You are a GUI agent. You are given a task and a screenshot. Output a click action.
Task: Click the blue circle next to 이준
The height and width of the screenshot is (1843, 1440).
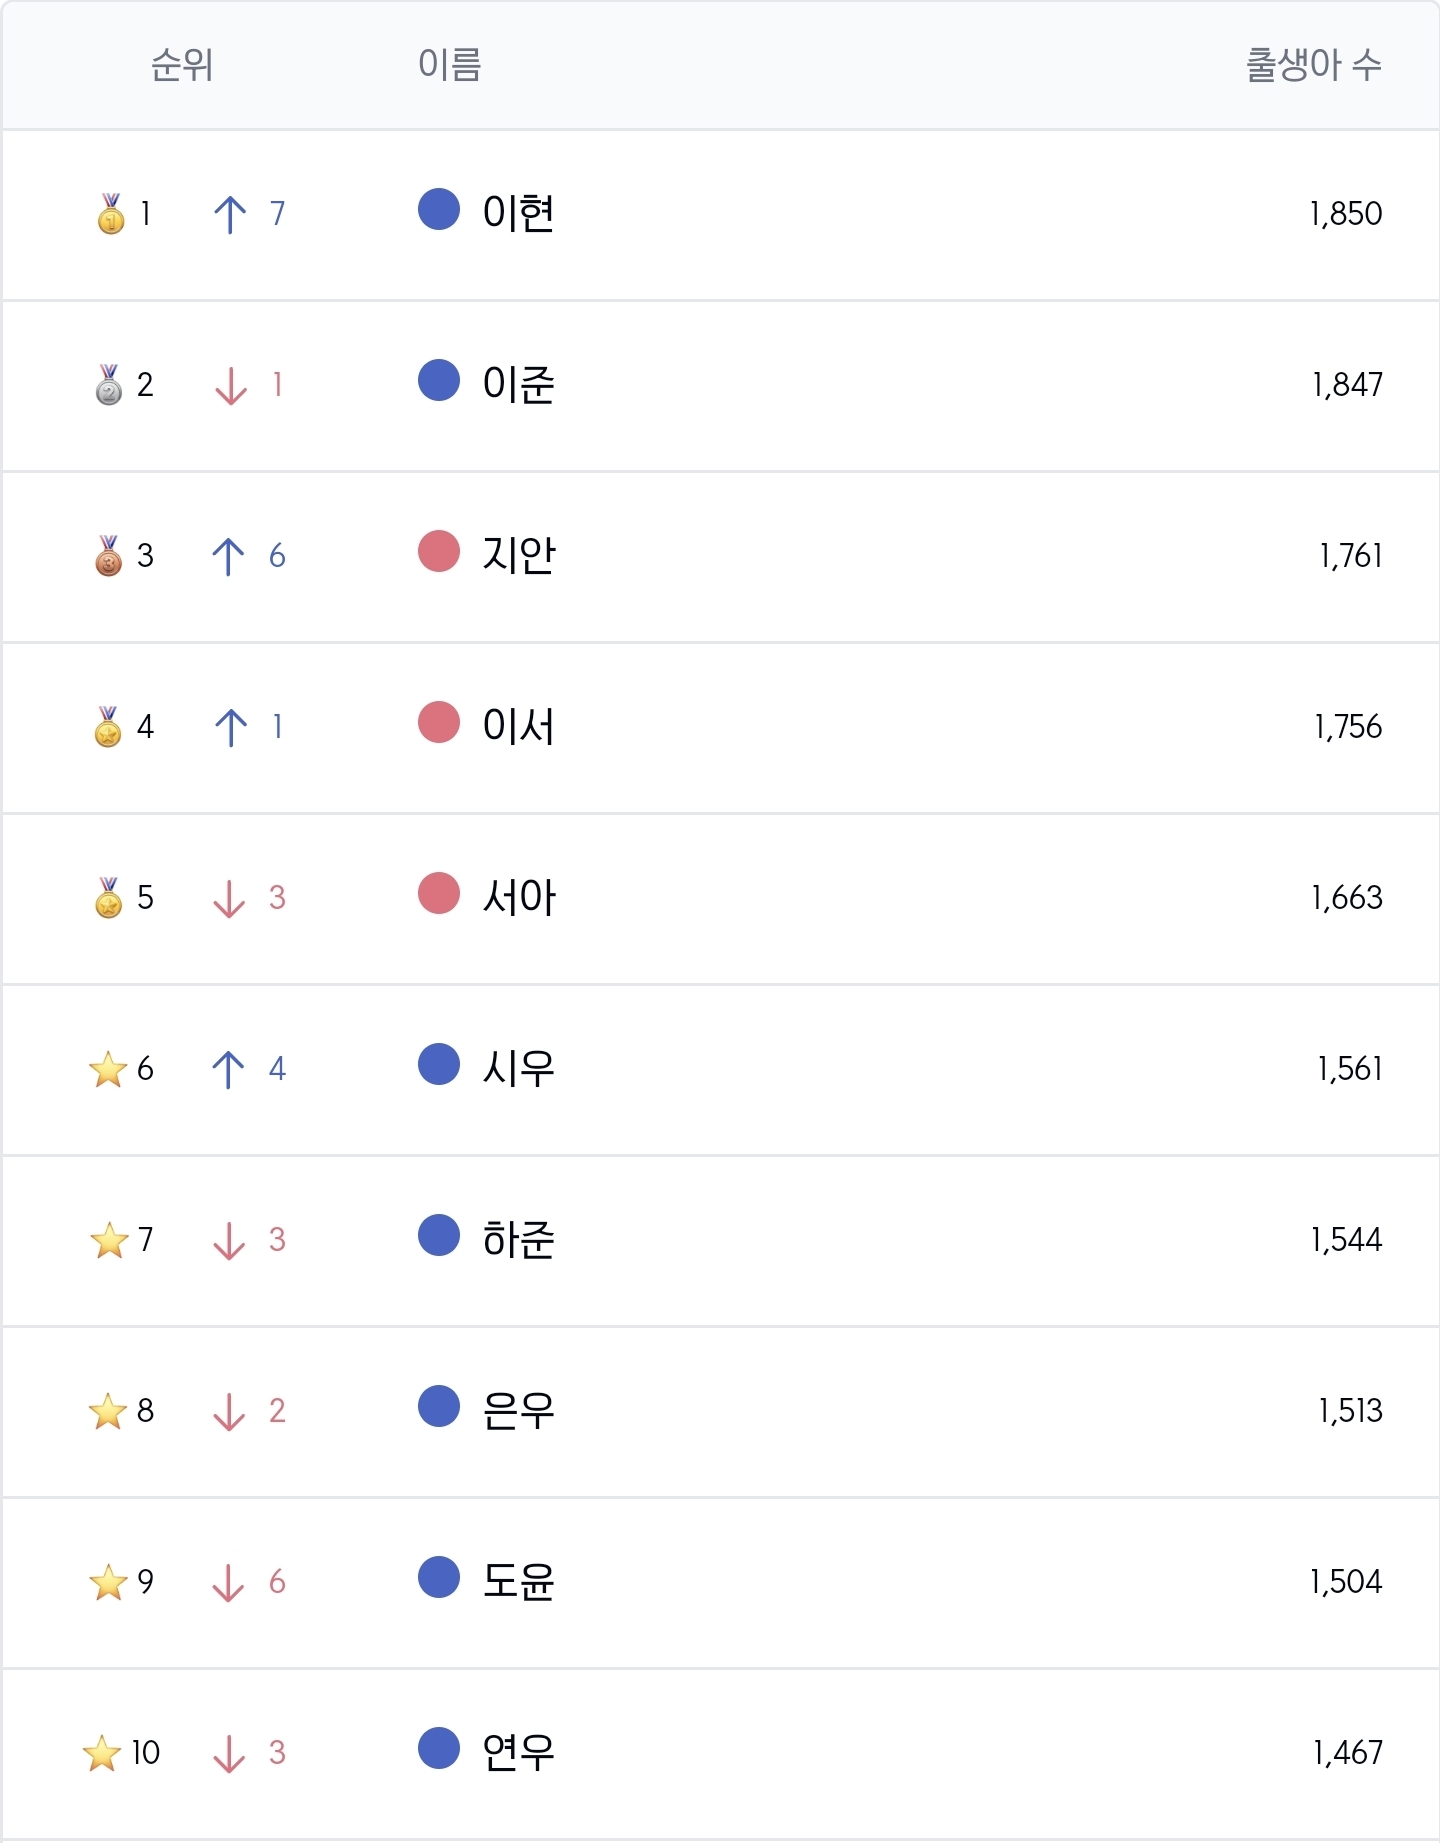pos(439,380)
